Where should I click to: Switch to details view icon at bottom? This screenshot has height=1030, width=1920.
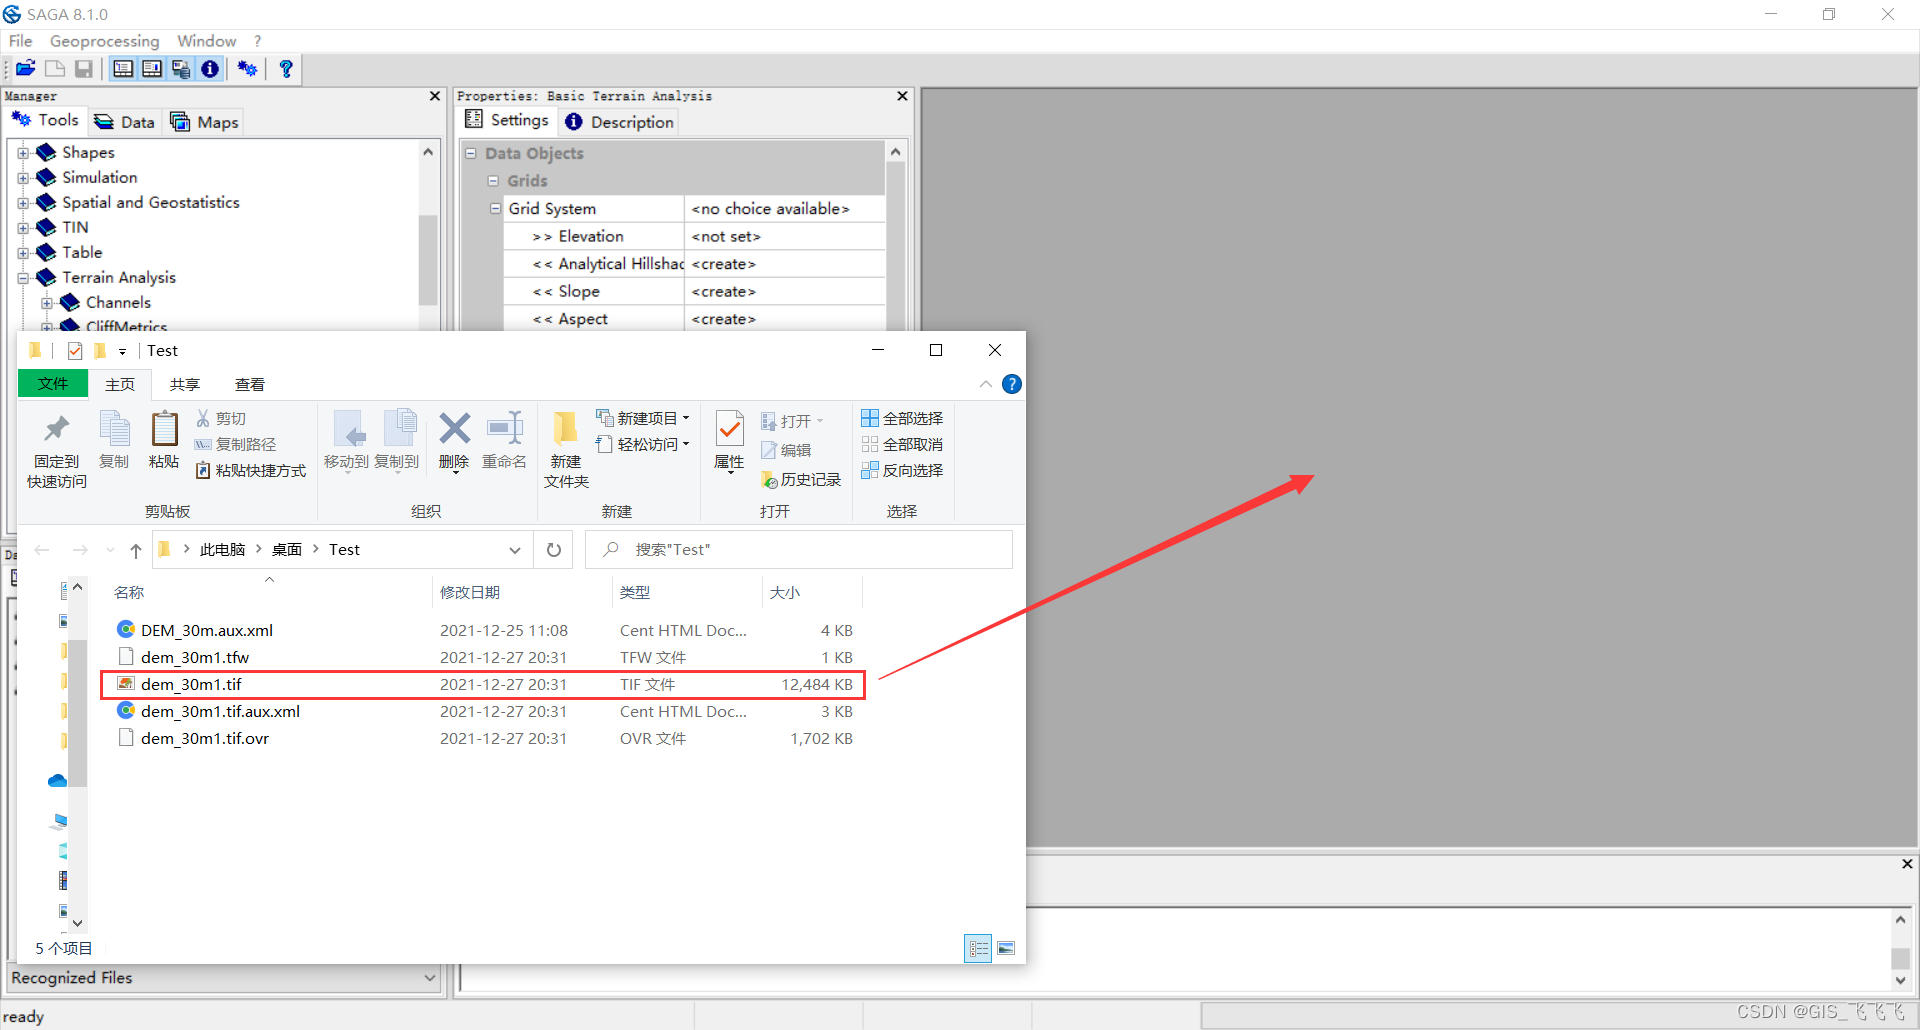tap(978, 948)
